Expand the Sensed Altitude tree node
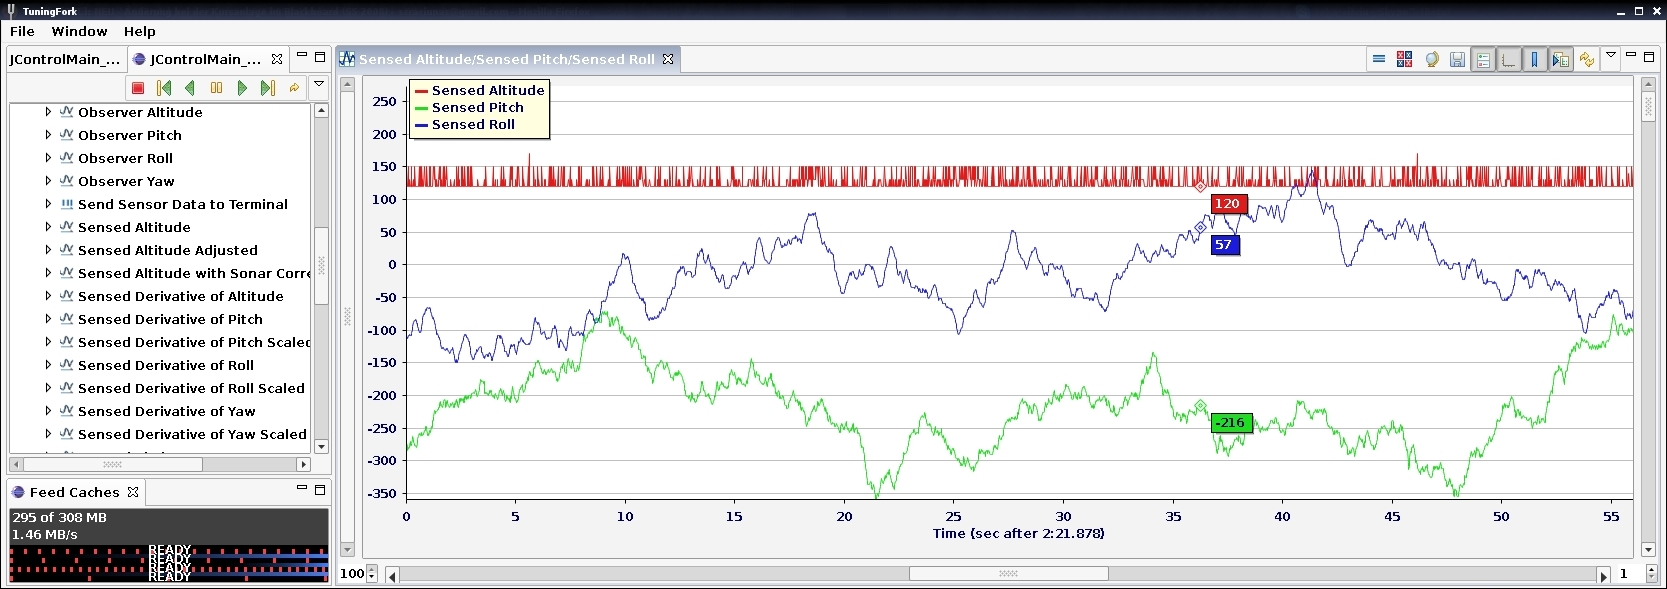Screen dimensions: 1667x589 [48, 227]
